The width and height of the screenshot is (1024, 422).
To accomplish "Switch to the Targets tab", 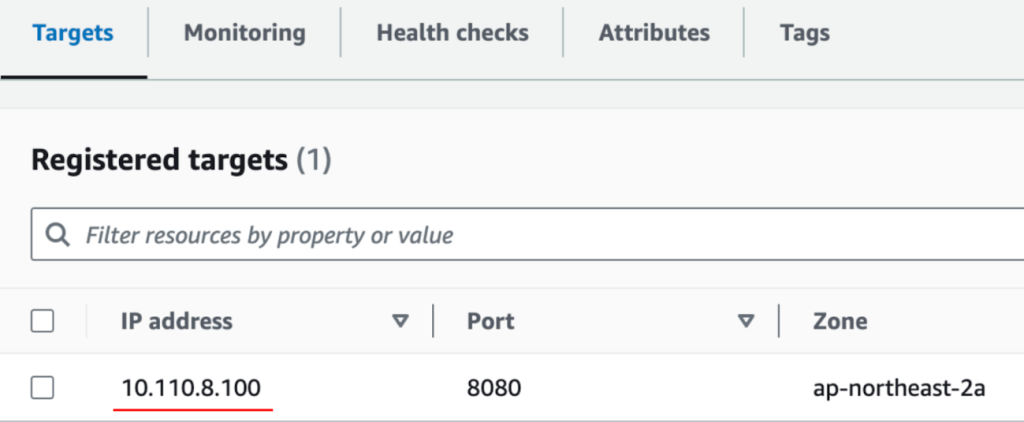I will (73, 33).
